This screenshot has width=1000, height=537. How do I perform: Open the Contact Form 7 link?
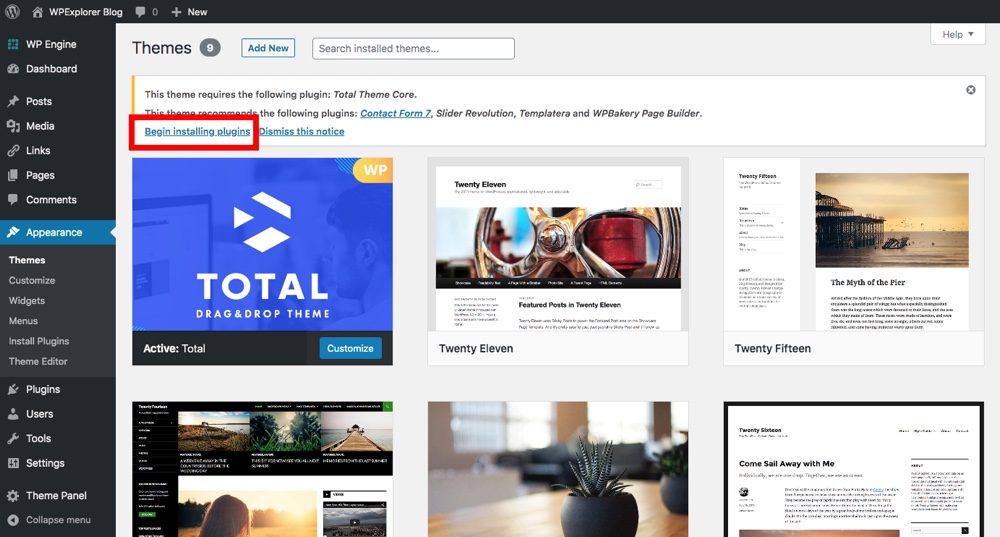tap(395, 113)
